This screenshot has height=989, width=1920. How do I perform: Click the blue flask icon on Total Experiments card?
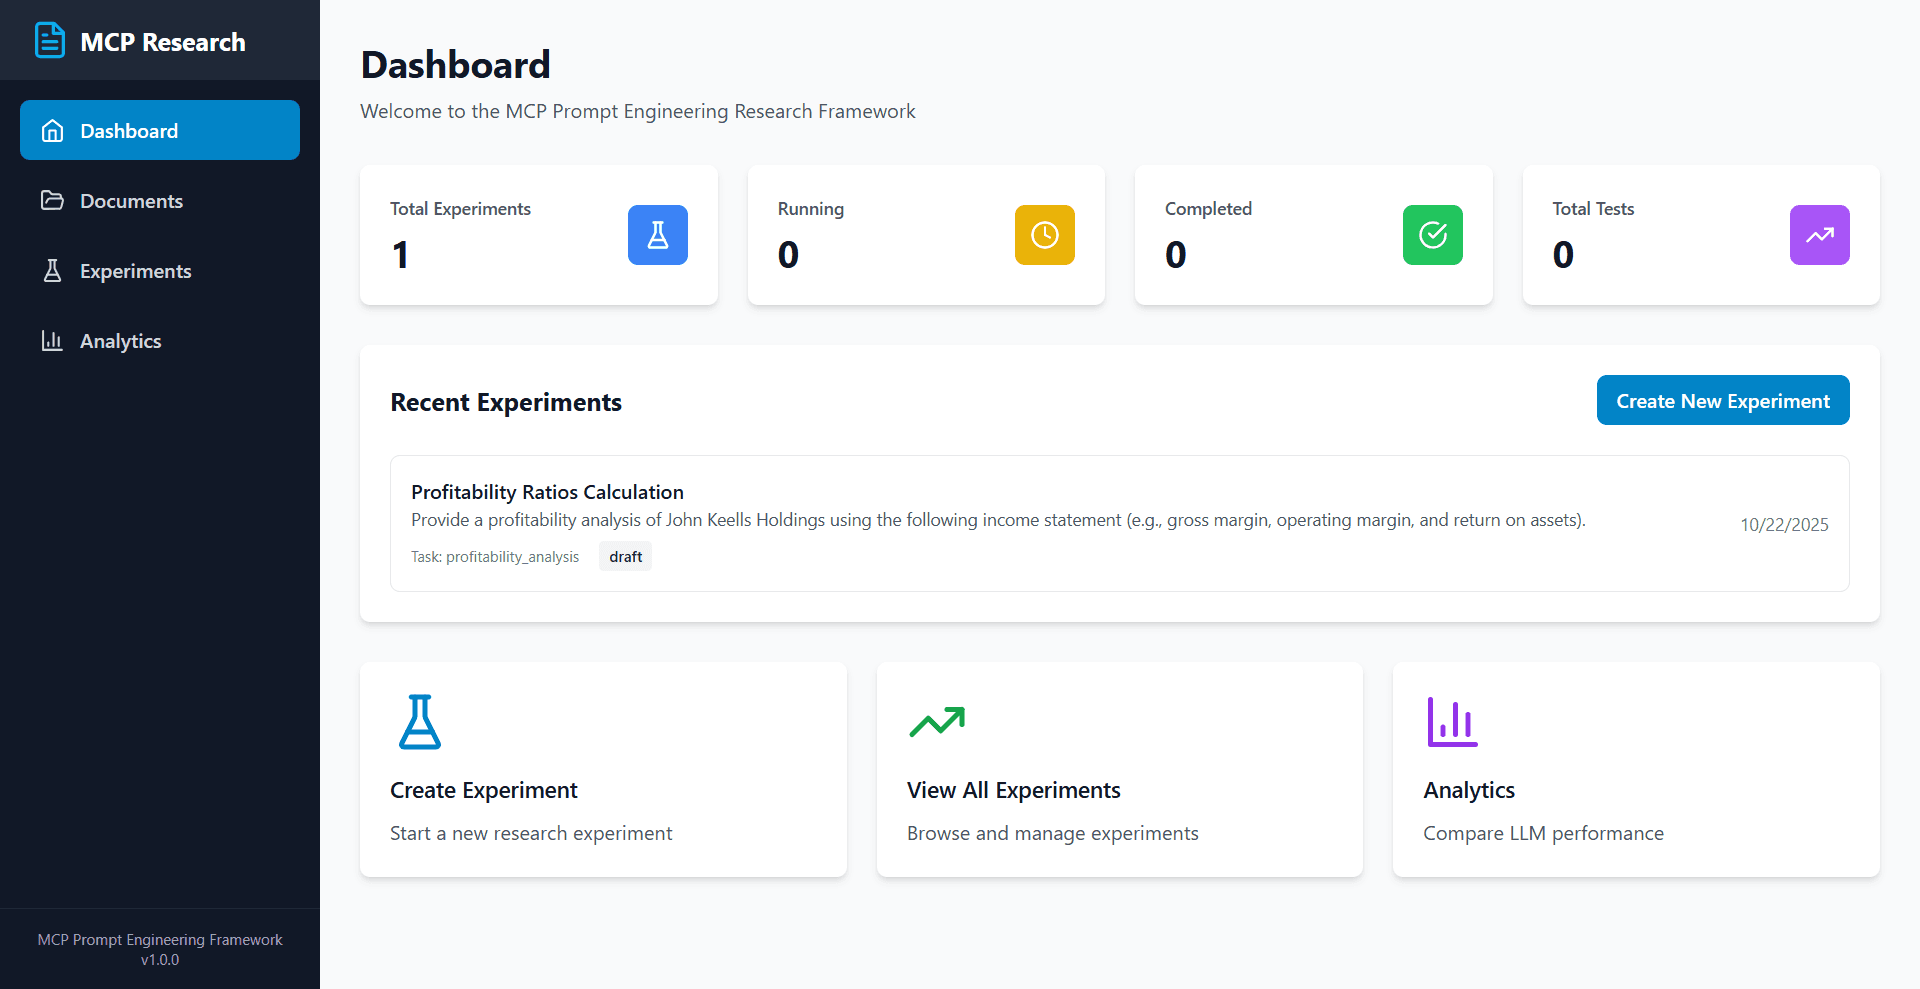[657, 235]
